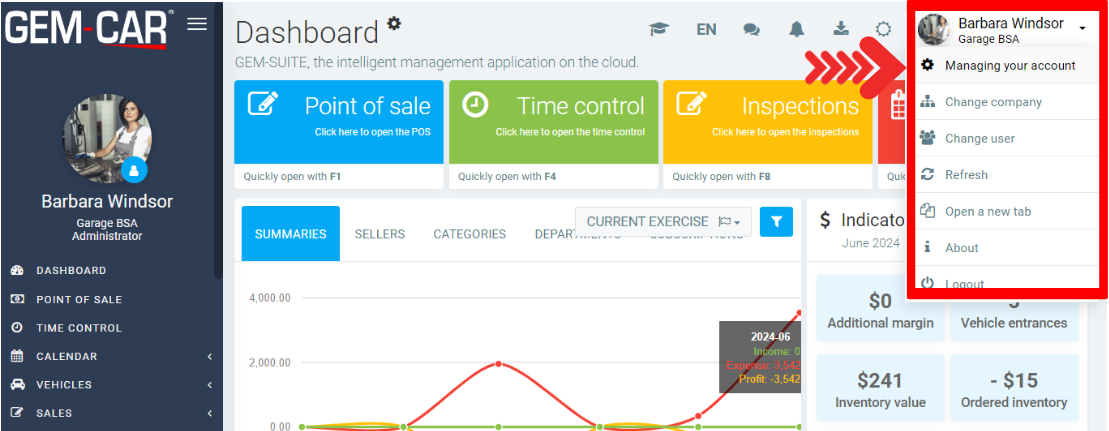This screenshot has width=1109, height=431.
Task: Switch to the Sellers tab
Action: pos(379,234)
